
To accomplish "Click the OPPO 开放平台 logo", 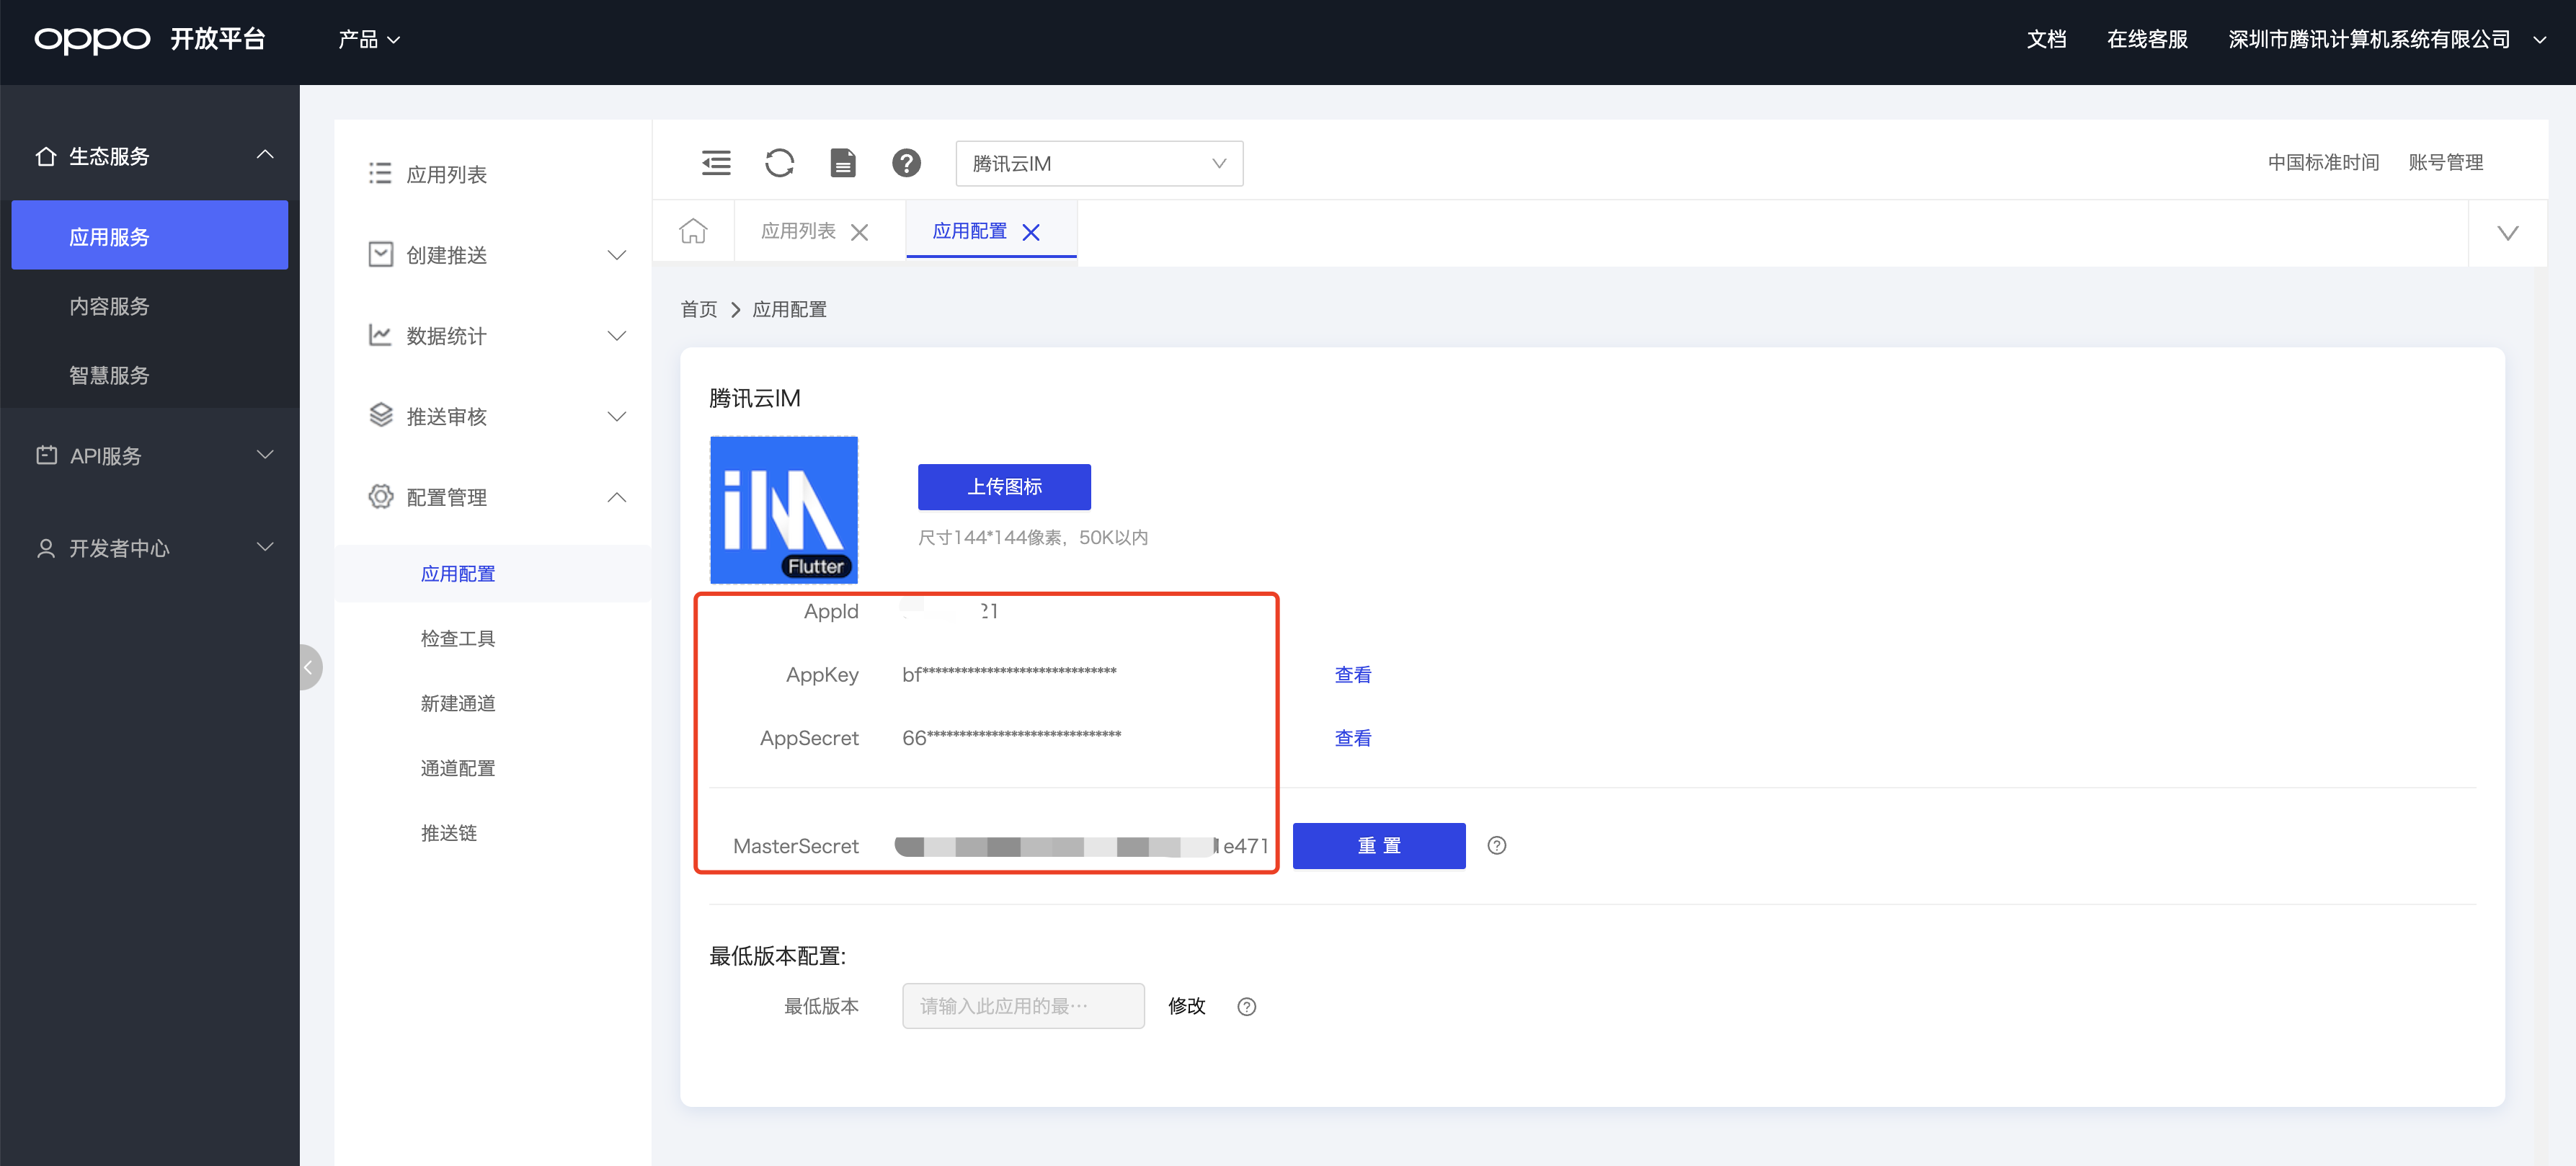I will coord(150,39).
